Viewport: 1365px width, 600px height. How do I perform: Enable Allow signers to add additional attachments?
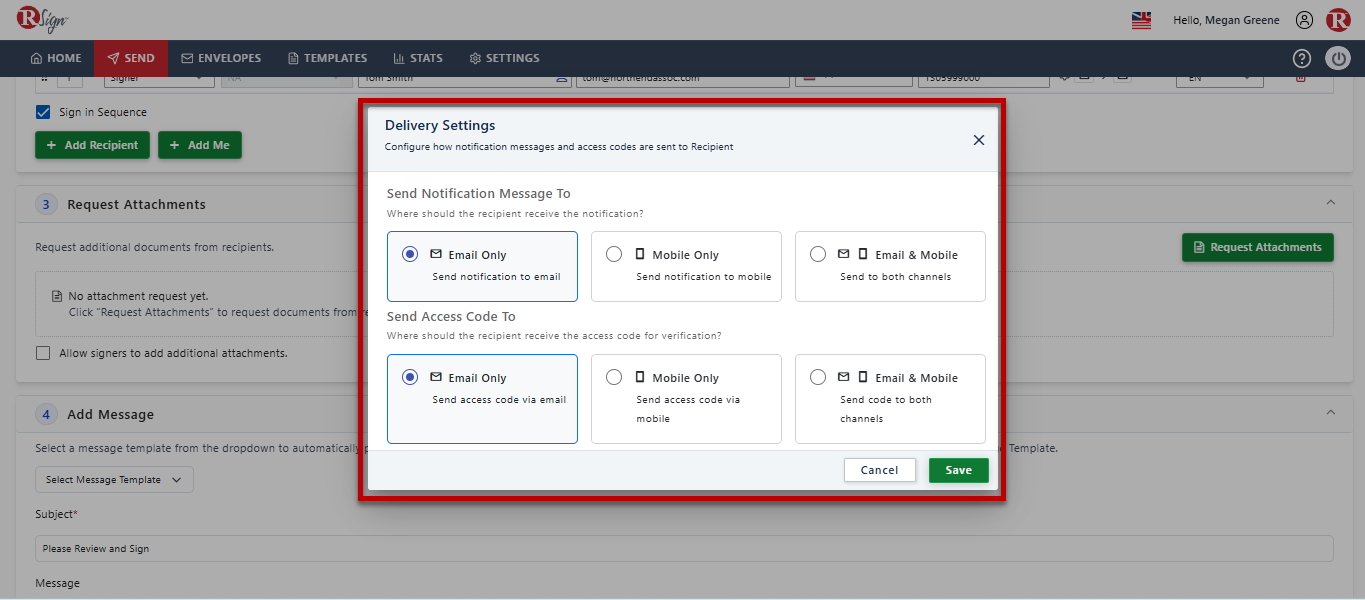point(43,353)
